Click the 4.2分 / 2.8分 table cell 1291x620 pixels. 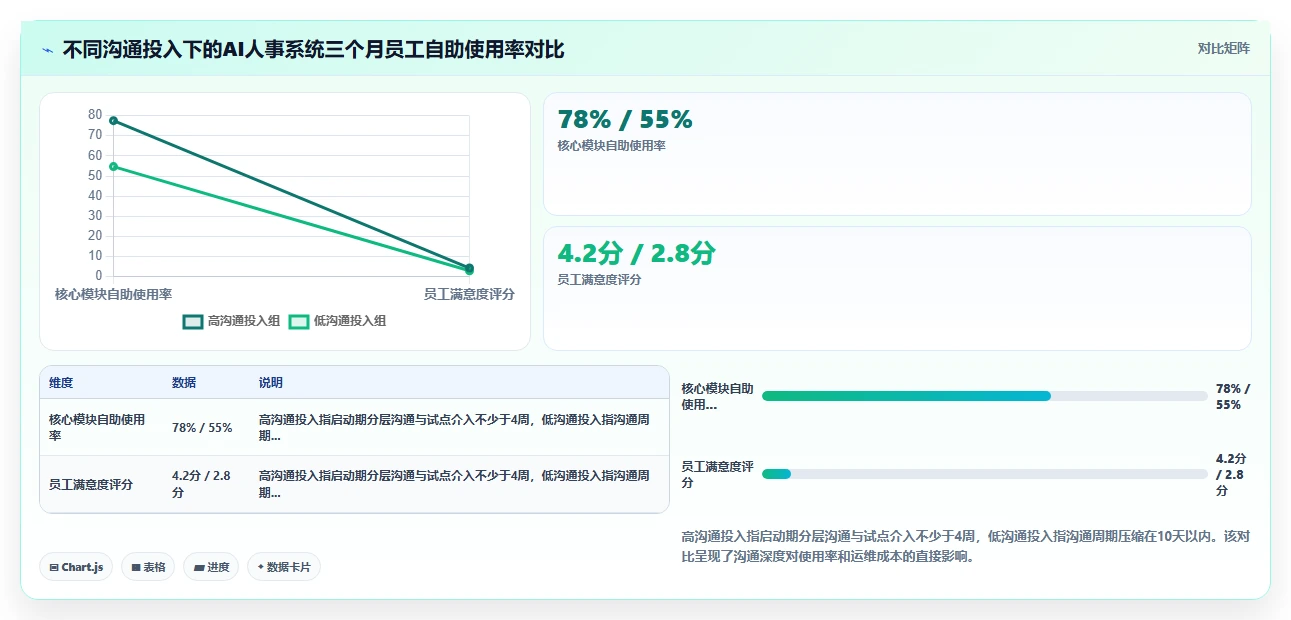(x=205, y=484)
